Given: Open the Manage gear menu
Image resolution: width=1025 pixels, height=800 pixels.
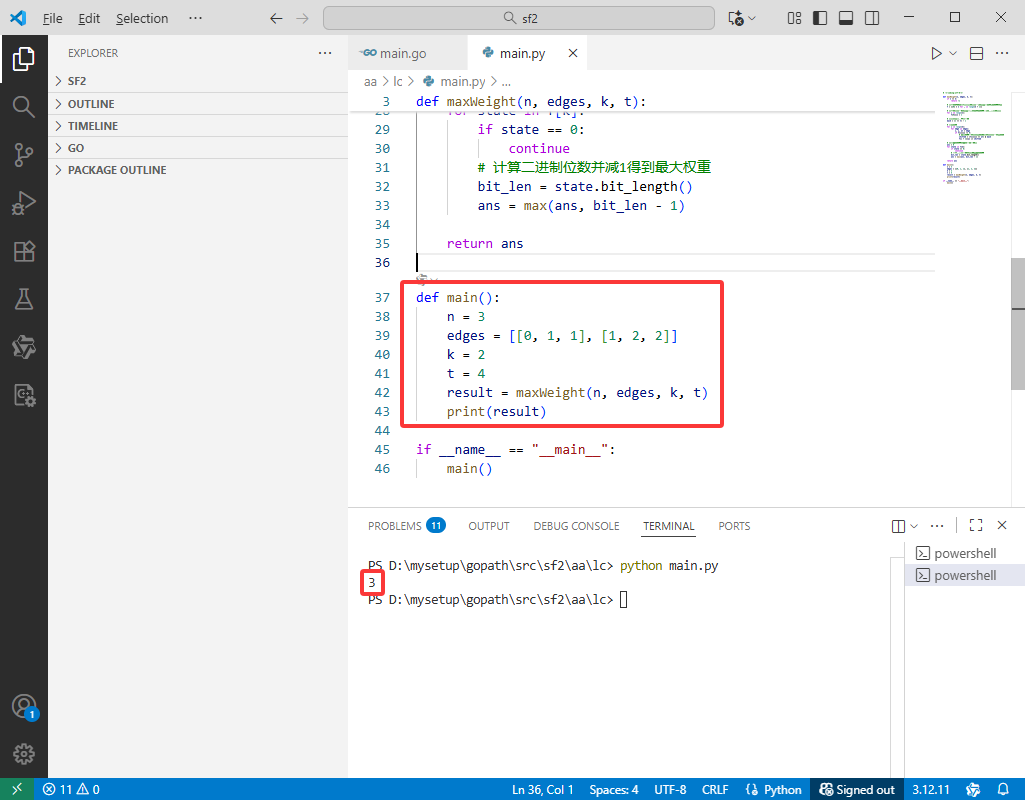Looking at the screenshot, I should [24, 754].
